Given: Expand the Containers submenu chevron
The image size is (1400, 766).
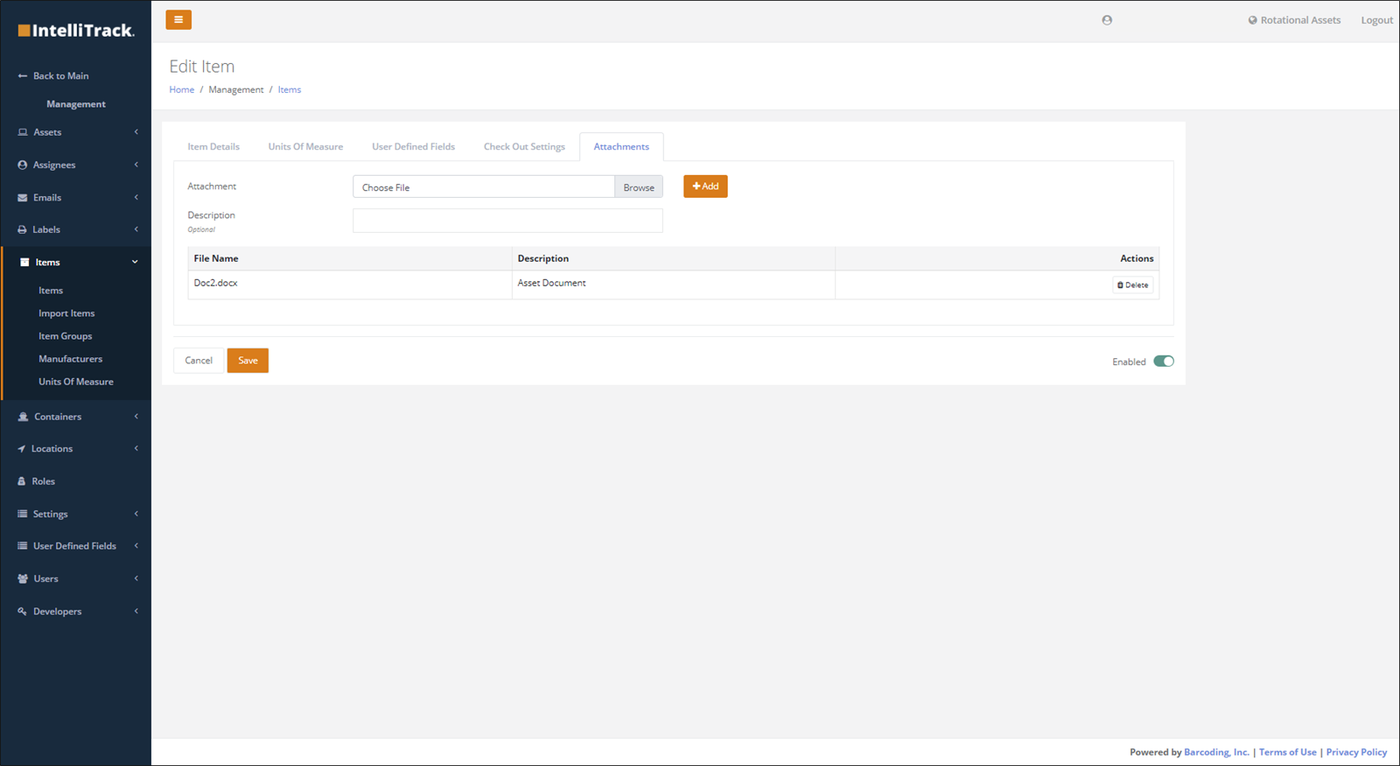Looking at the screenshot, I should tap(136, 417).
